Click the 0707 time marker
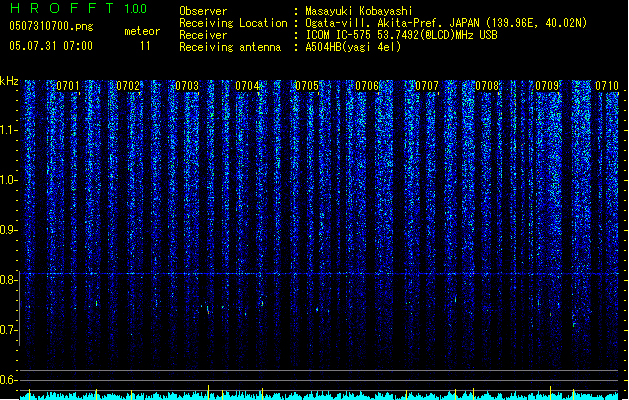629x400 pixels. tap(427, 86)
